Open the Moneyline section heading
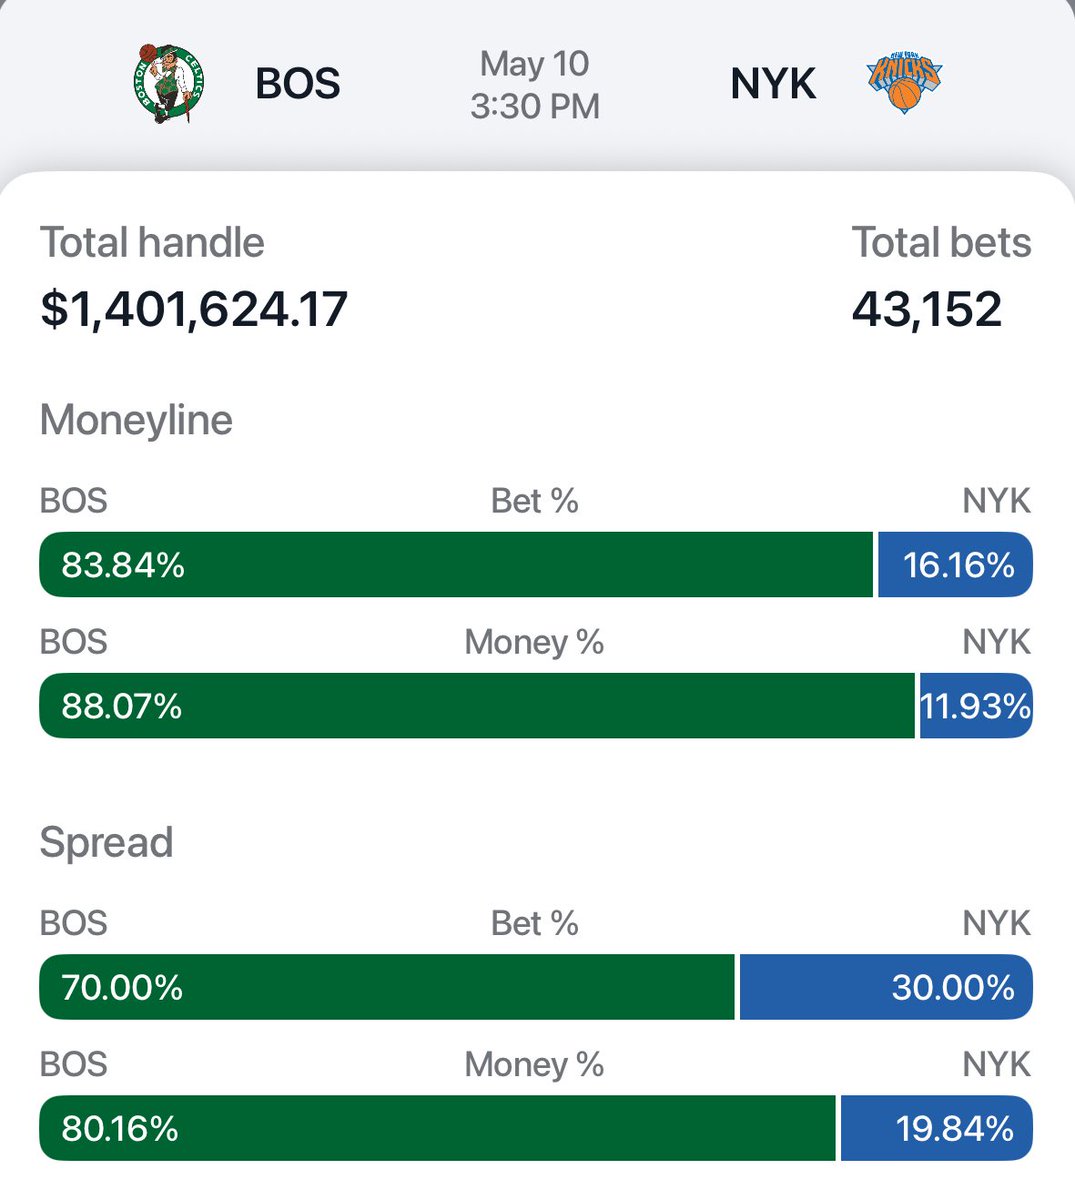 [x=136, y=420]
